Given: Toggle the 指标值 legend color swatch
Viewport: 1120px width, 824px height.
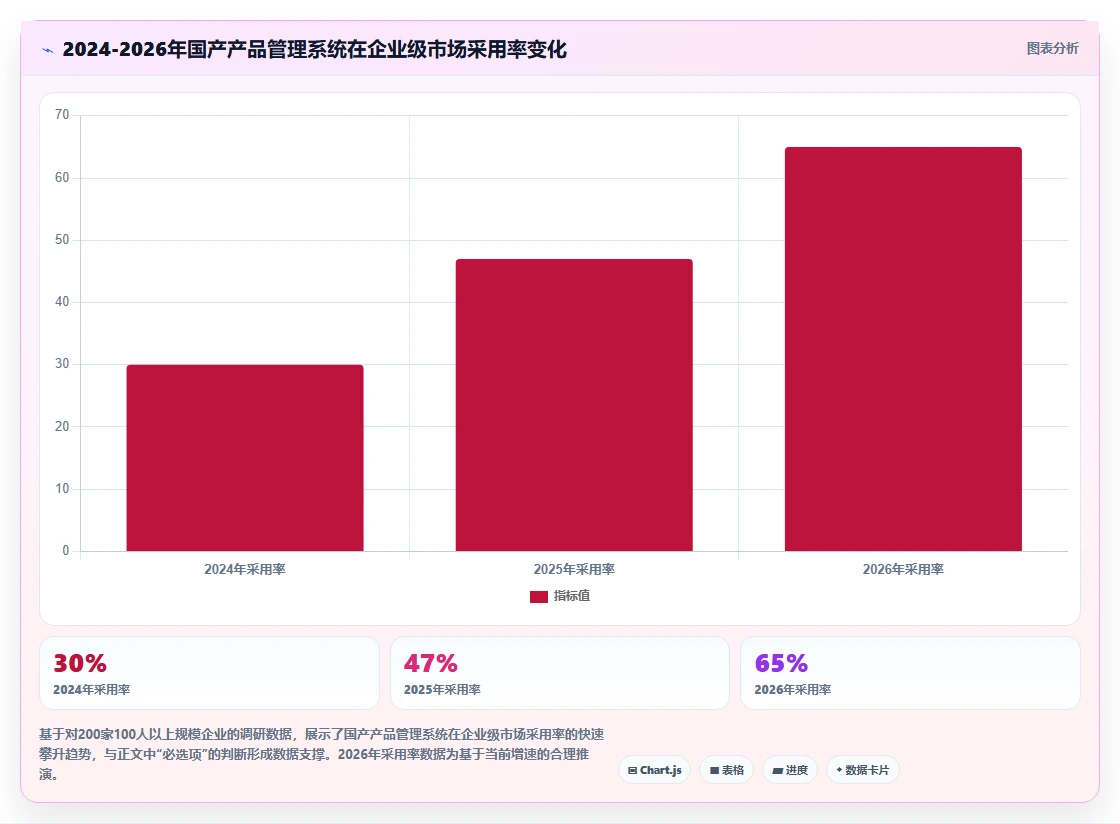Looking at the screenshot, I should 539,596.
